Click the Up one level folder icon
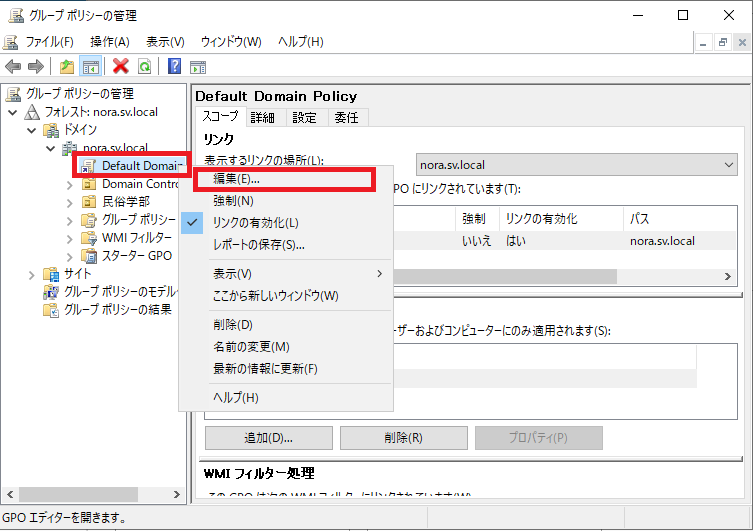753x531 pixels. [67, 66]
